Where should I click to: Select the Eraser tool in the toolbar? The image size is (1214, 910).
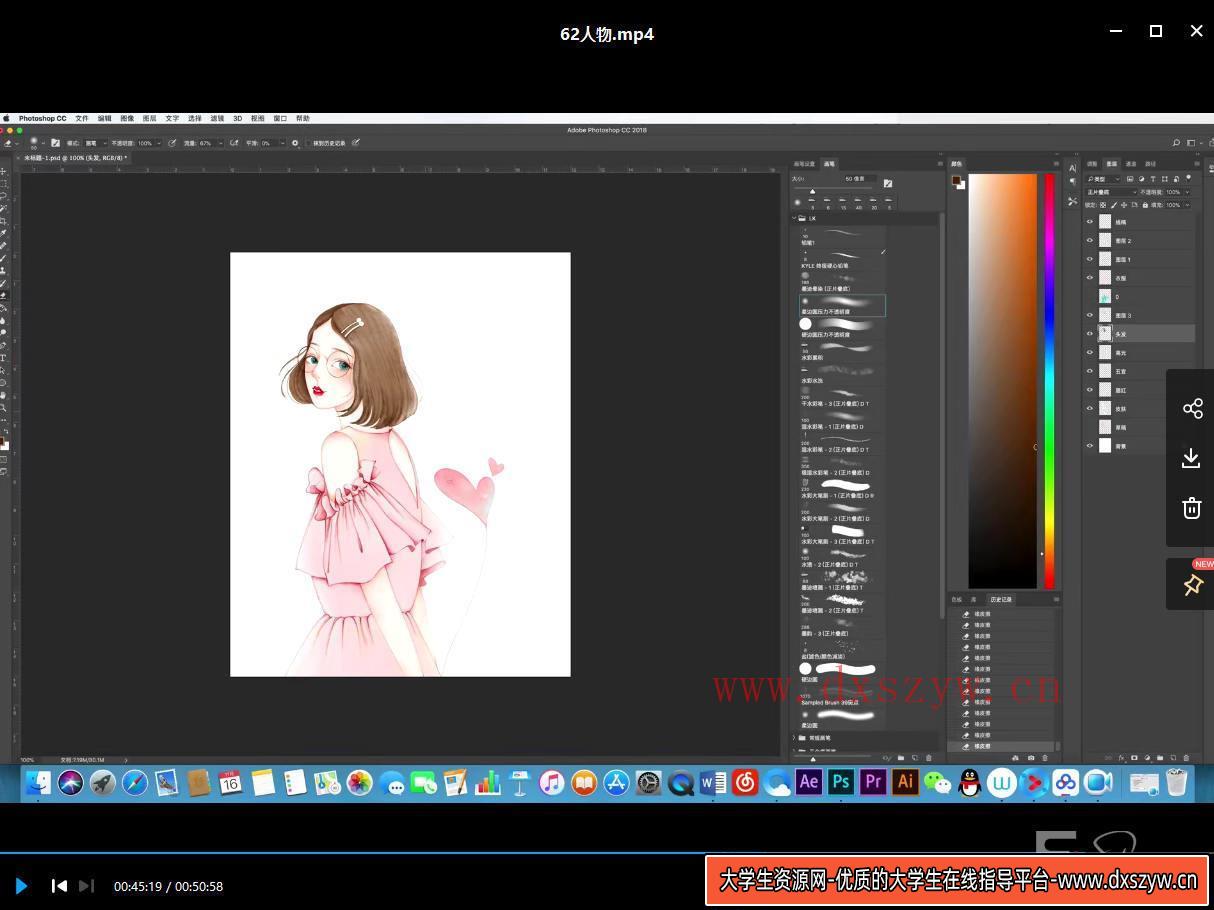click(x=4, y=295)
